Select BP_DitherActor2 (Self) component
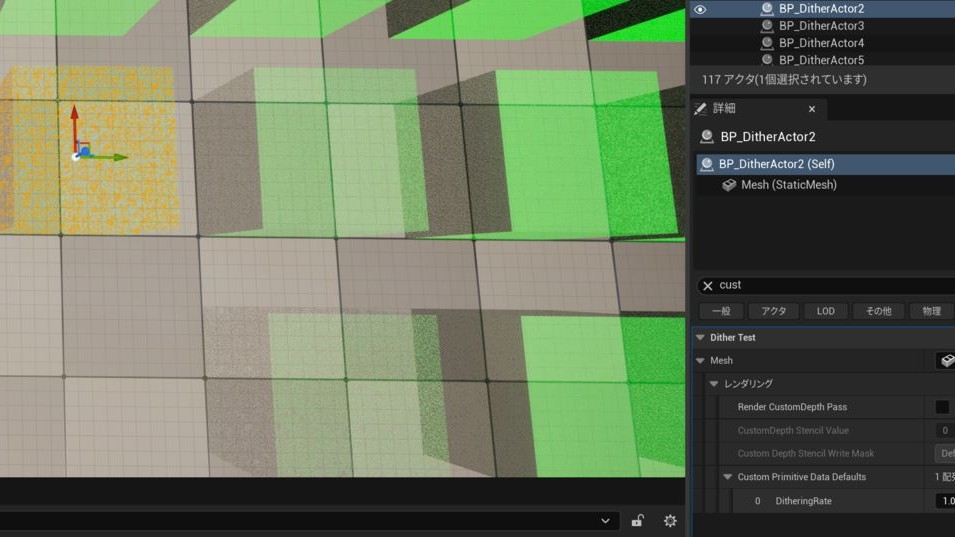Viewport: 955px width, 537px height. point(826,164)
